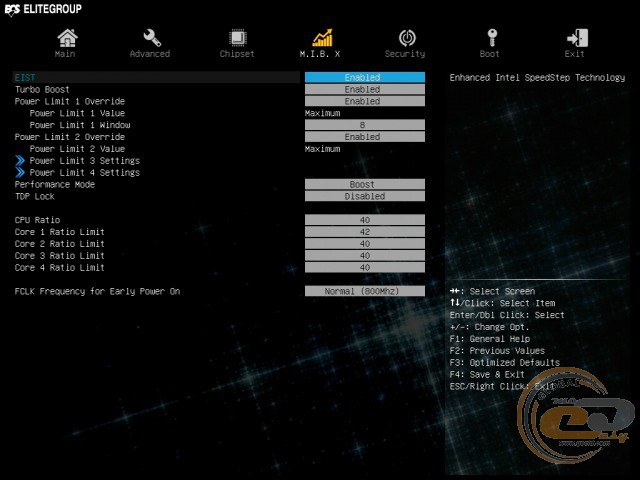The height and width of the screenshot is (480, 640).
Task: Click the Select Screen key hint
Action: tap(492, 291)
